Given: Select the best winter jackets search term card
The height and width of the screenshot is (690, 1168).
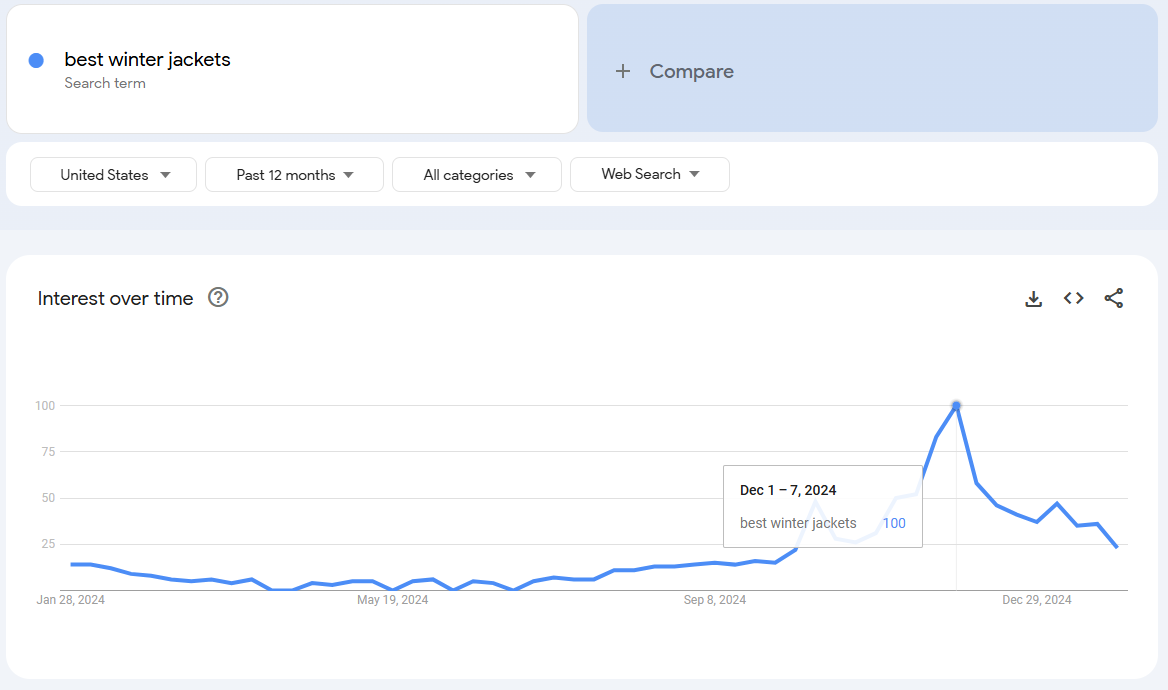Looking at the screenshot, I should point(292,68).
